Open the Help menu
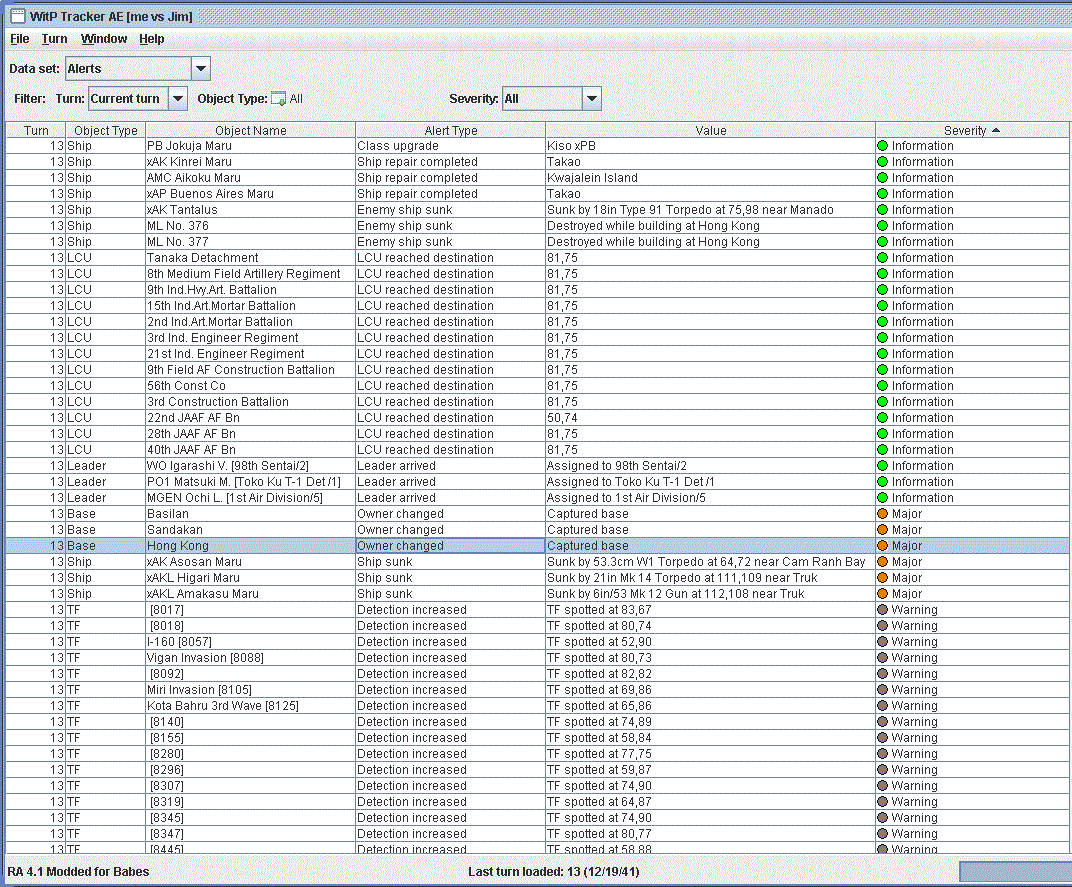The height and width of the screenshot is (887, 1072). pyautogui.click(x=152, y=39)
